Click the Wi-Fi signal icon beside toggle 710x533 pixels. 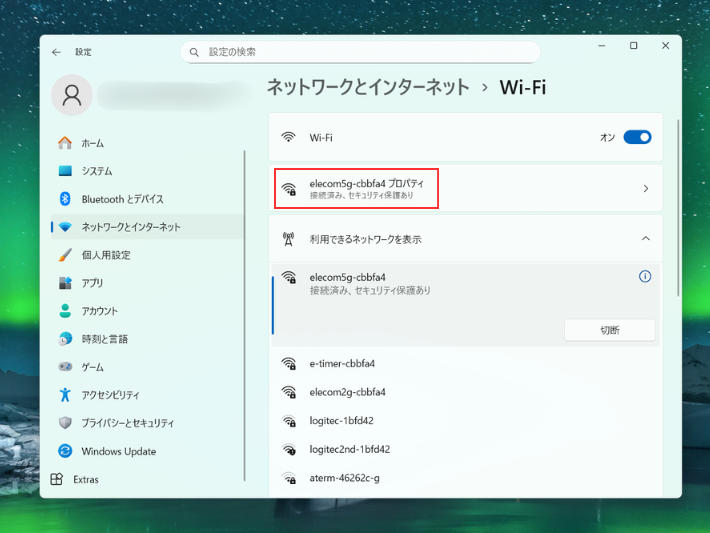[x=288, y=137]
